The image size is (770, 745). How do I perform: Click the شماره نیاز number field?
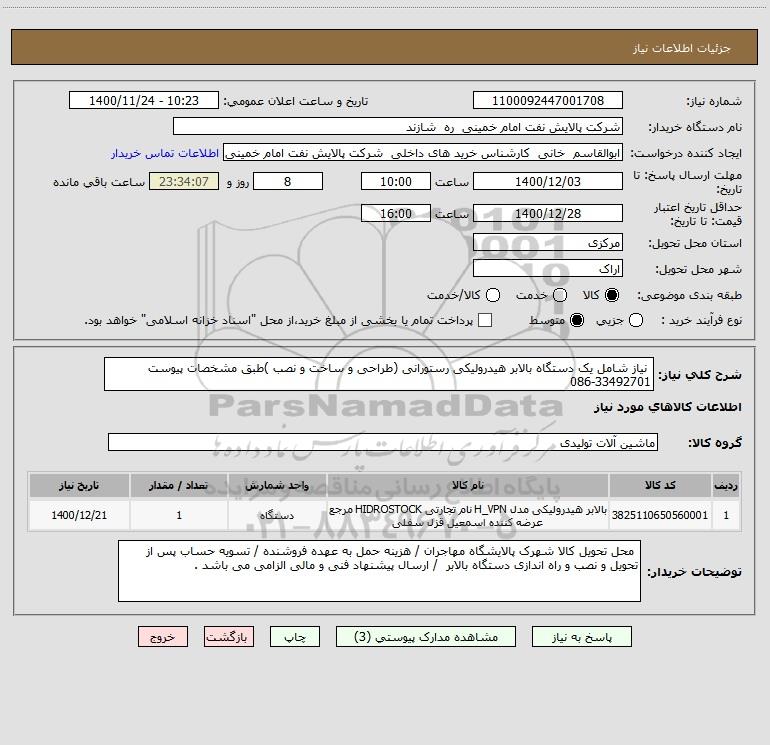(548, 100)
